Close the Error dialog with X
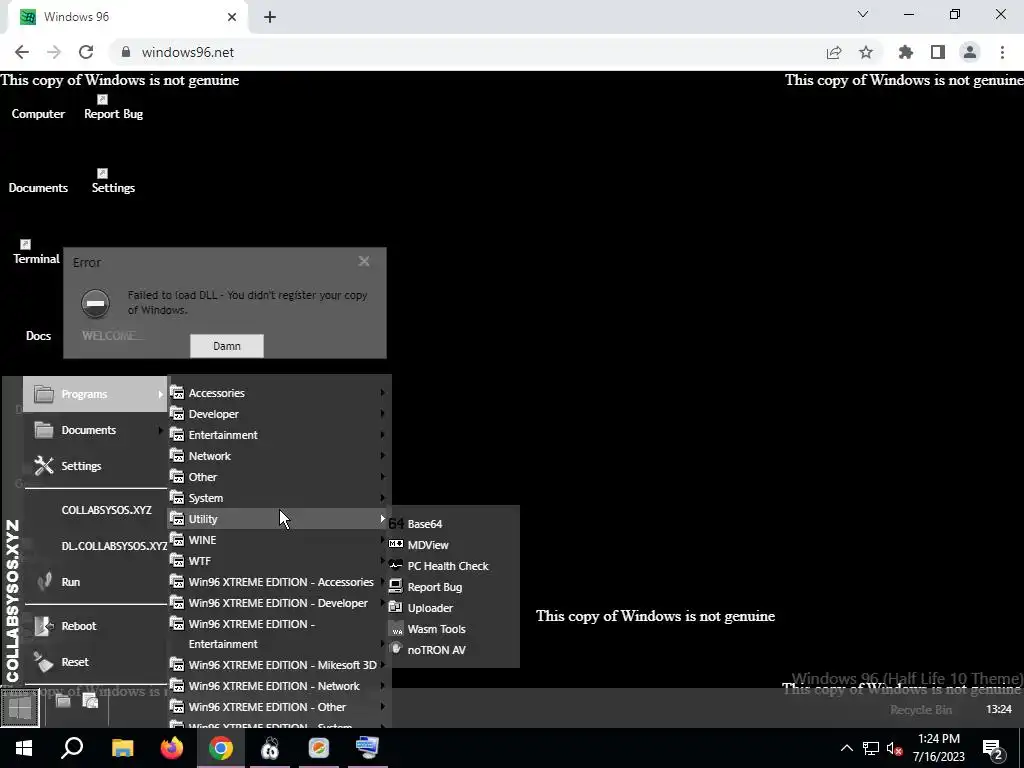The image size is (1024, 768). tap(364, 261)
